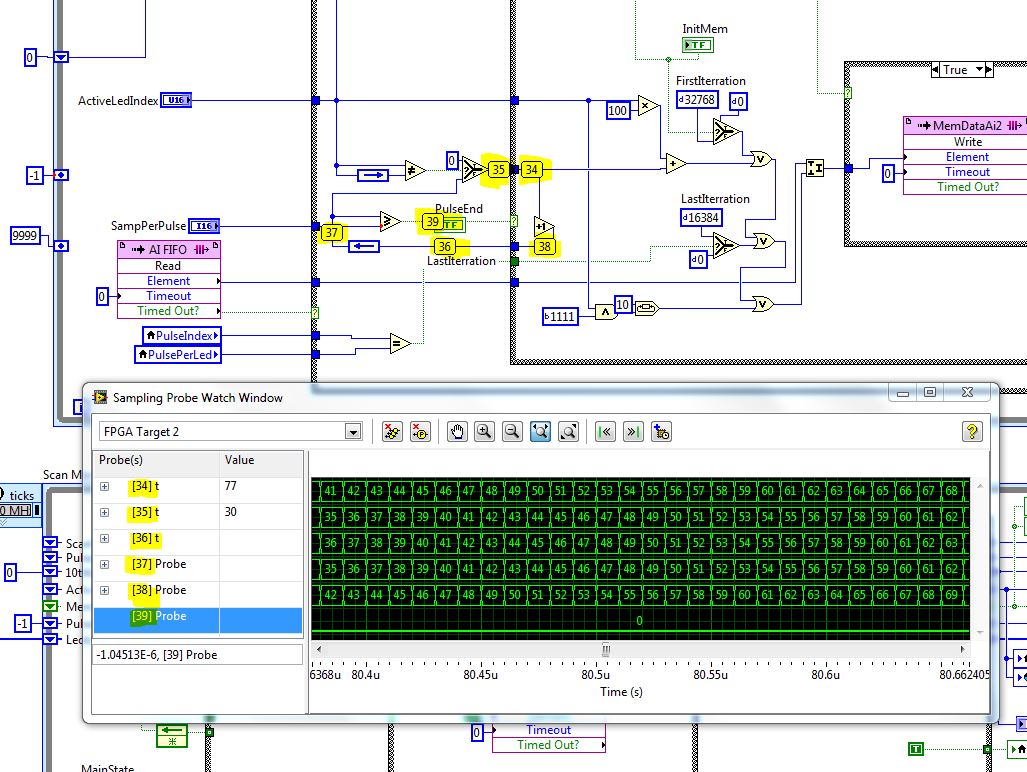Click the SampPerPulse I16 terminal
This screenshot has height=772, width=1027.
tap(204, 226)
